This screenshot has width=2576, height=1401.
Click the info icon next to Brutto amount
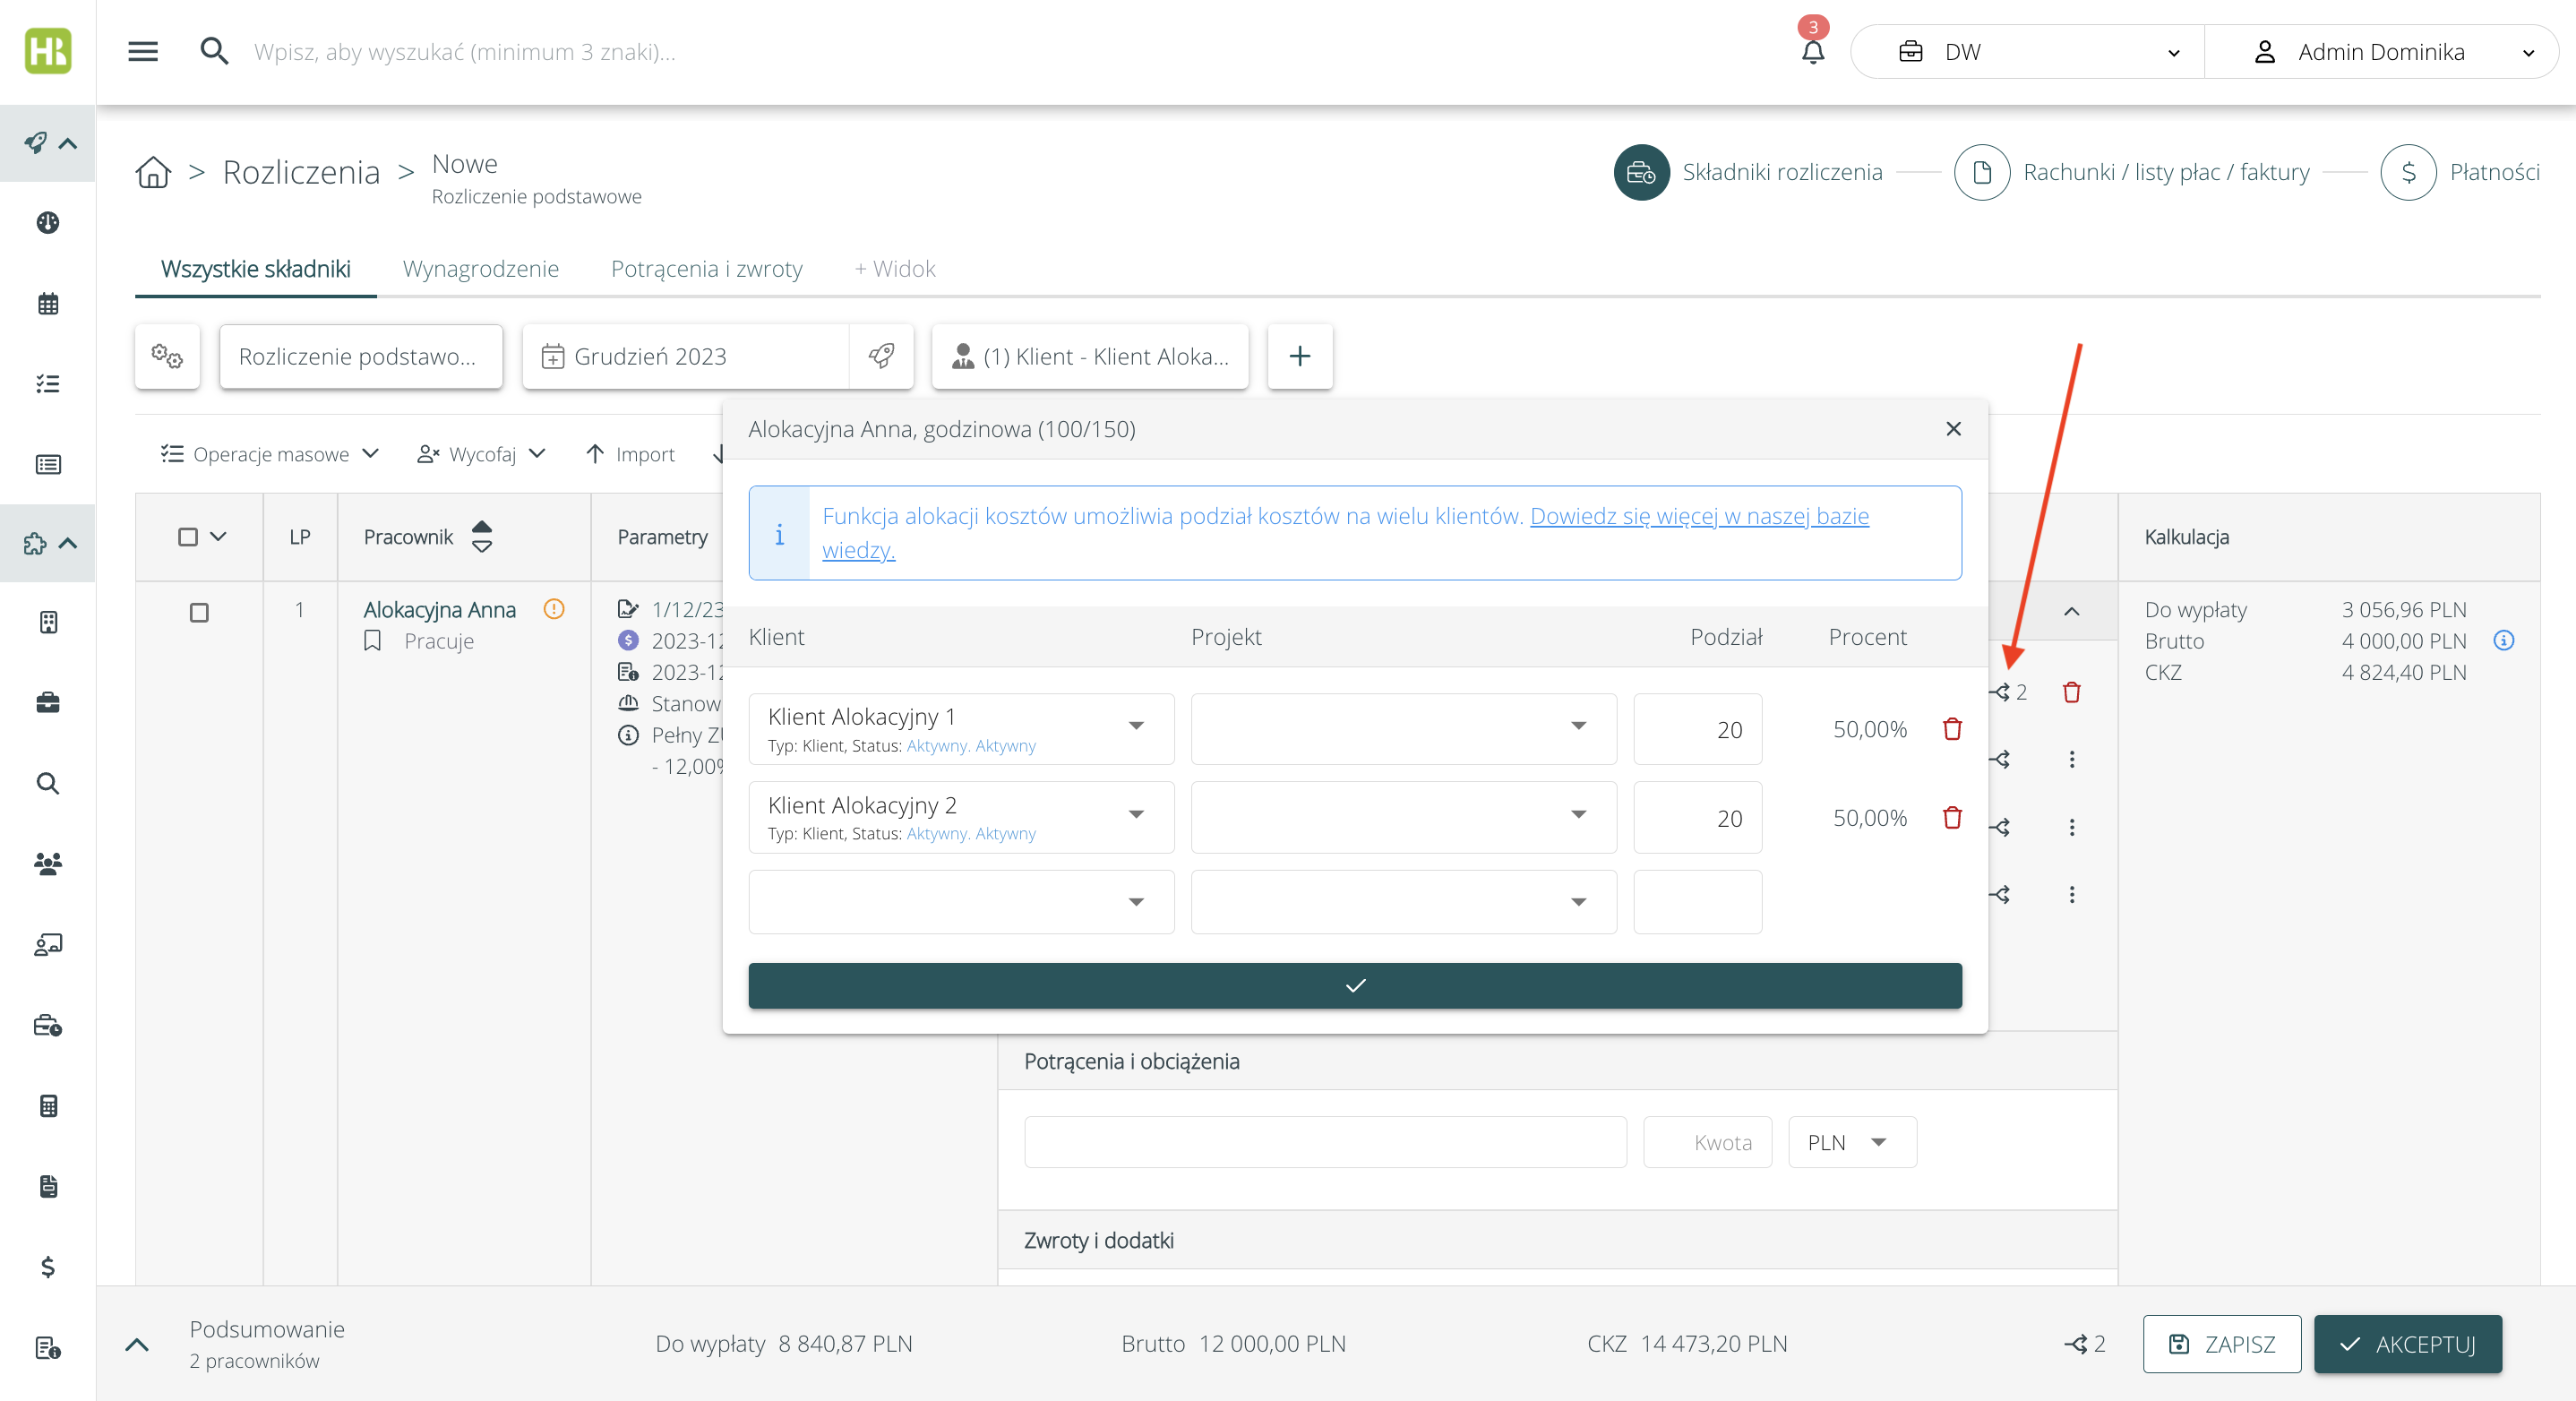[x=2503, y=641]
